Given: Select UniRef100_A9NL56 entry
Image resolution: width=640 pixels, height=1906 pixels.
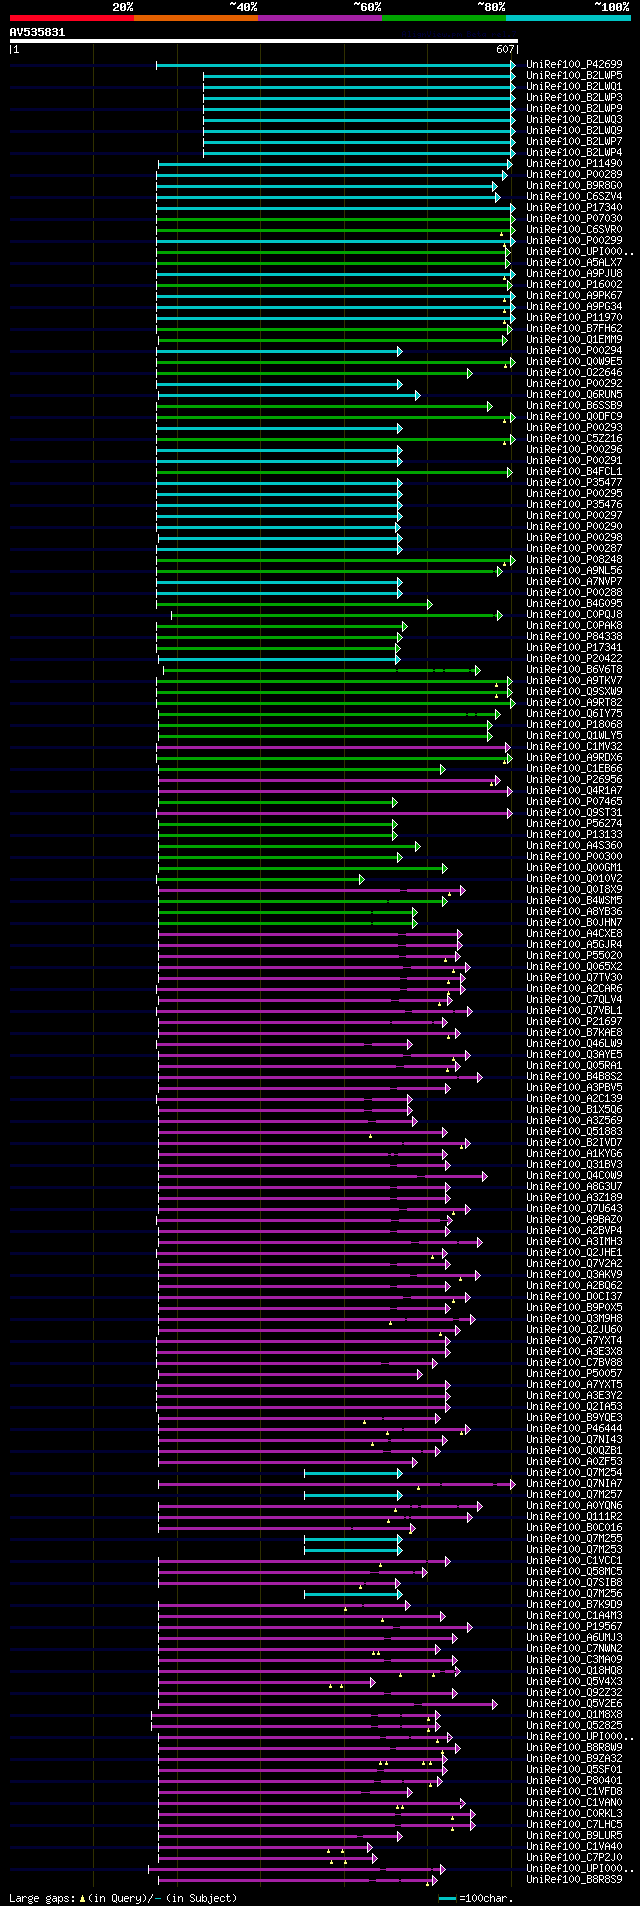Looking at the screenshot, I should (x=574, y=570).
